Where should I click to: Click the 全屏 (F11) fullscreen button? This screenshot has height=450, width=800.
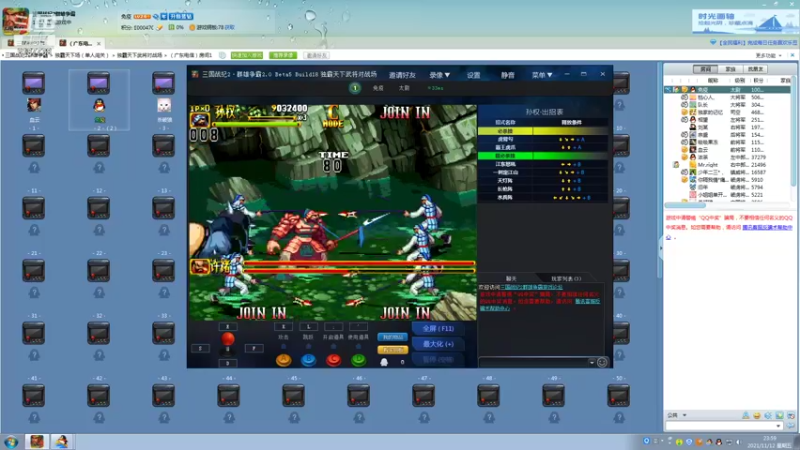tap(438, 329)
